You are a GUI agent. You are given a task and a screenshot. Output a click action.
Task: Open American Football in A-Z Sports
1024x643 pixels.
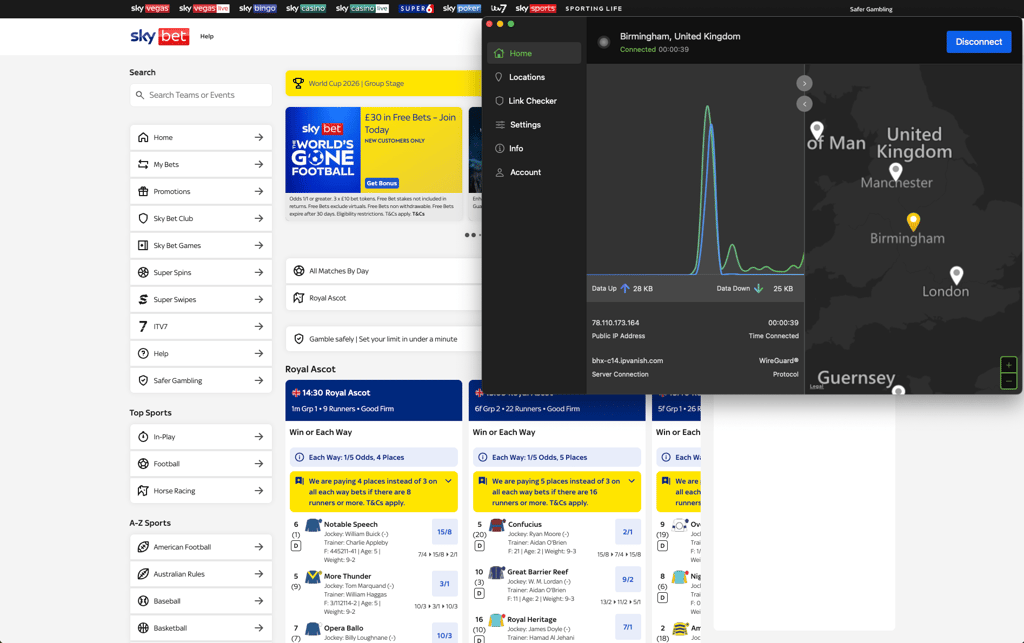(200, 547)
